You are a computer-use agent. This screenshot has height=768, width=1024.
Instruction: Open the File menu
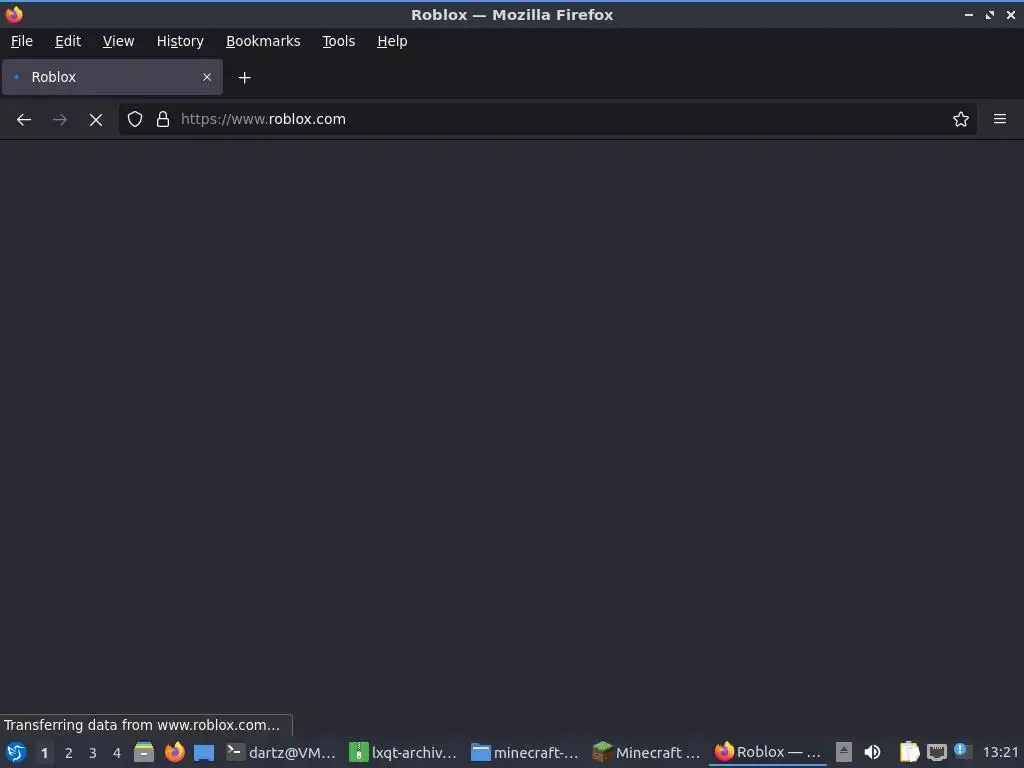click(22, 41)
